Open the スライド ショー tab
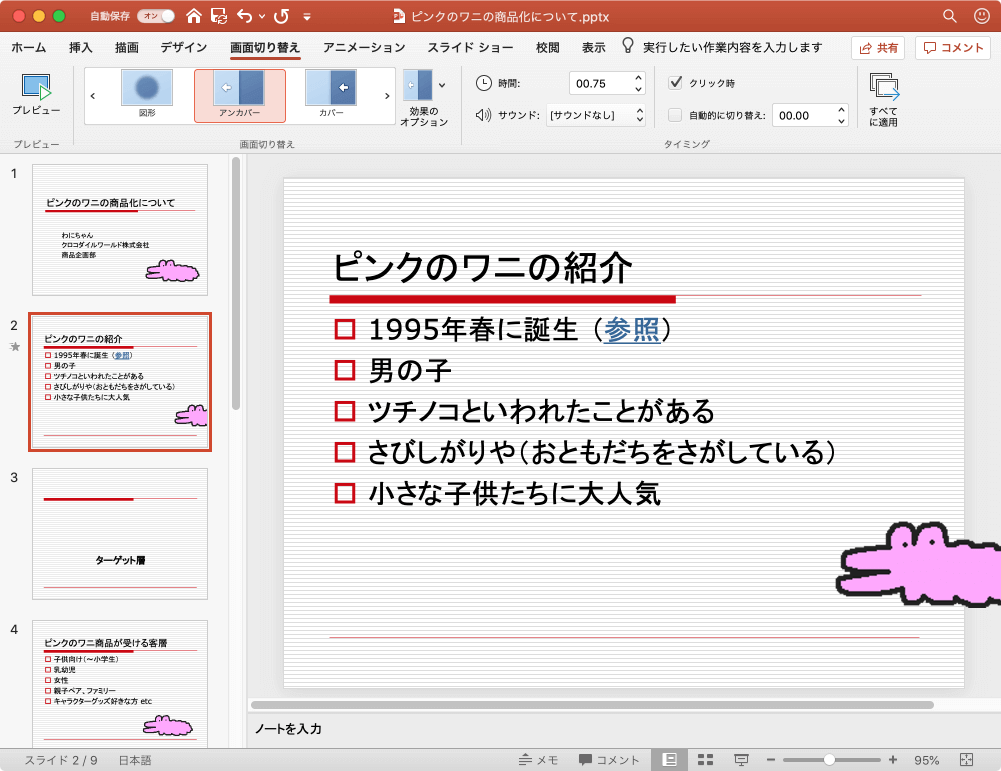This screenshot has height=771, width=1001. (470, 47)
